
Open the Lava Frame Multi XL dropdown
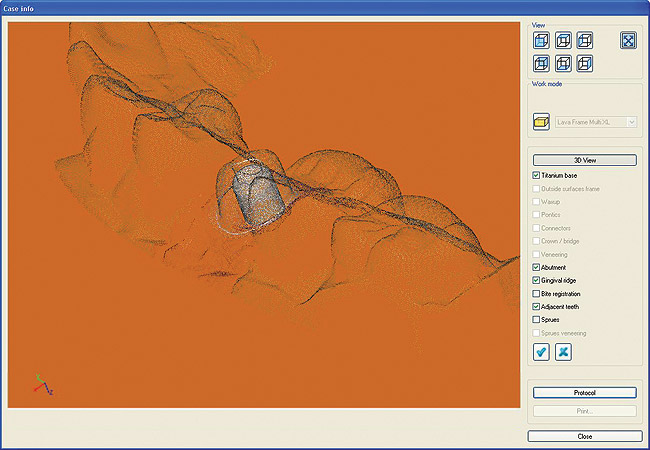[x=631, y=122]
